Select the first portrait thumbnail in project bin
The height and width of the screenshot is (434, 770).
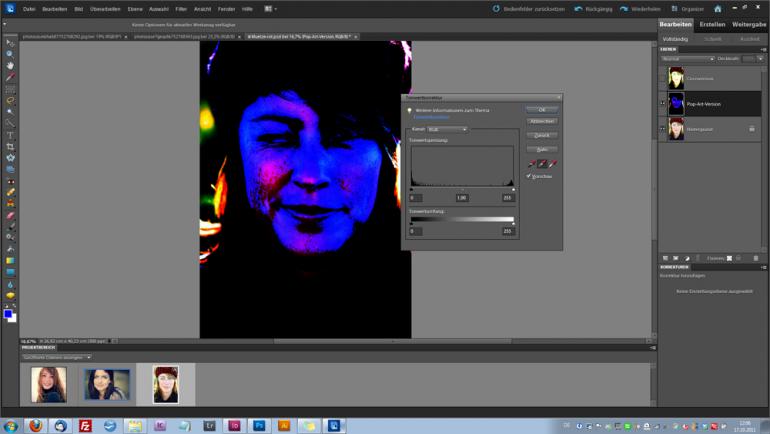[x=49, y=385]
